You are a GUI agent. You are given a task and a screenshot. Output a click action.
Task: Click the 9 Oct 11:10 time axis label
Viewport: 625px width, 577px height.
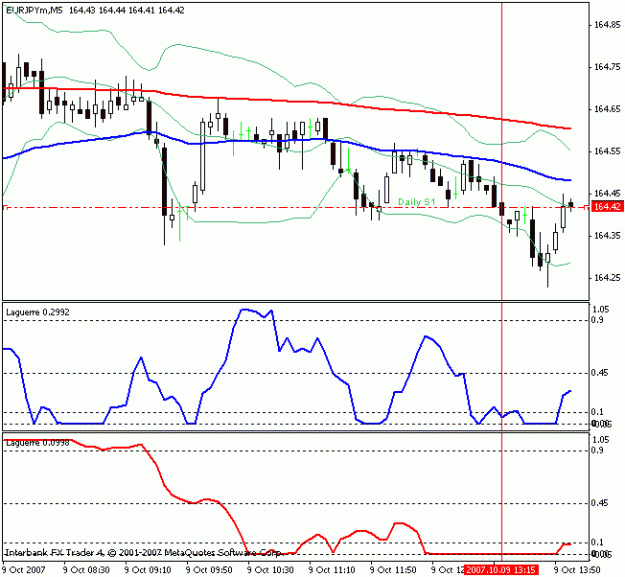(332, 570)
